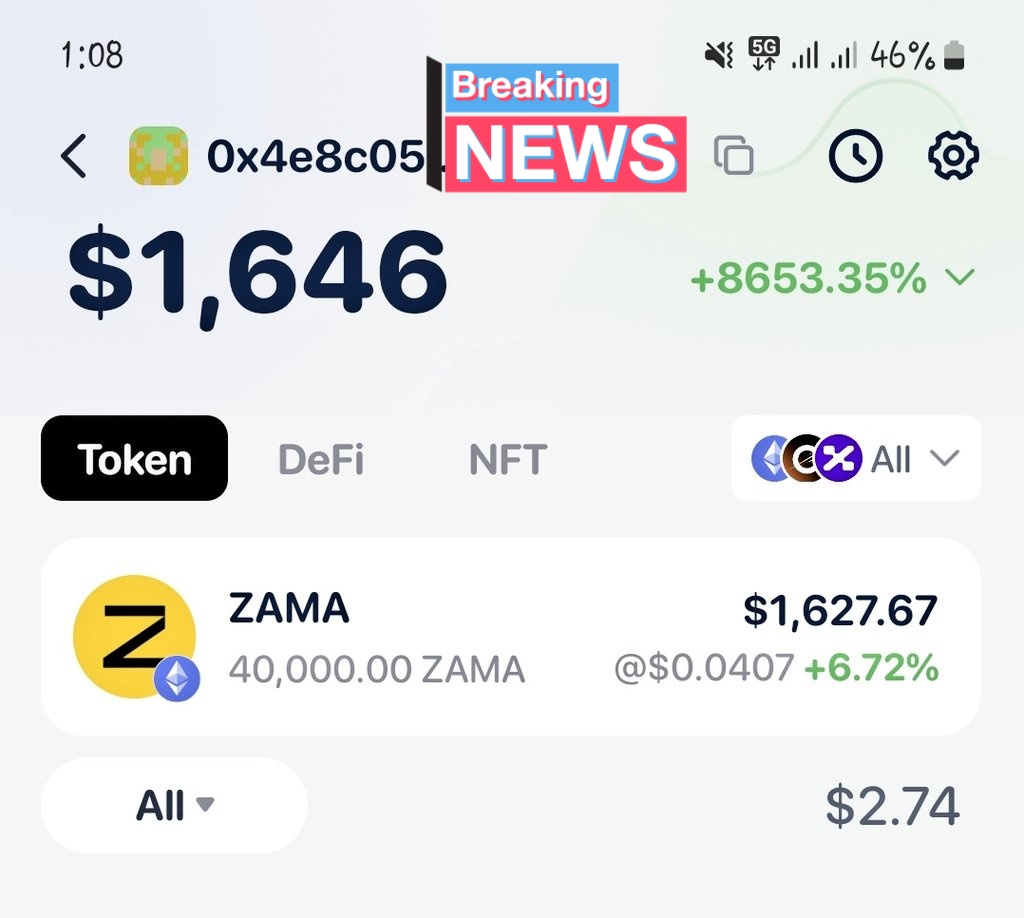Copy the wallet address

tap(734, 156)
